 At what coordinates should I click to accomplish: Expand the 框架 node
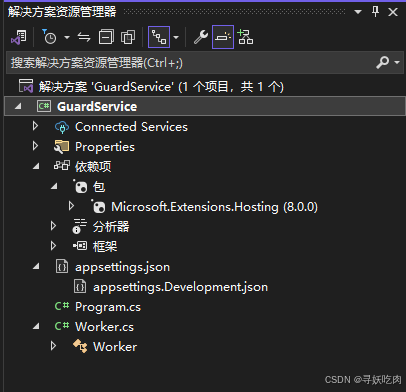53,246
